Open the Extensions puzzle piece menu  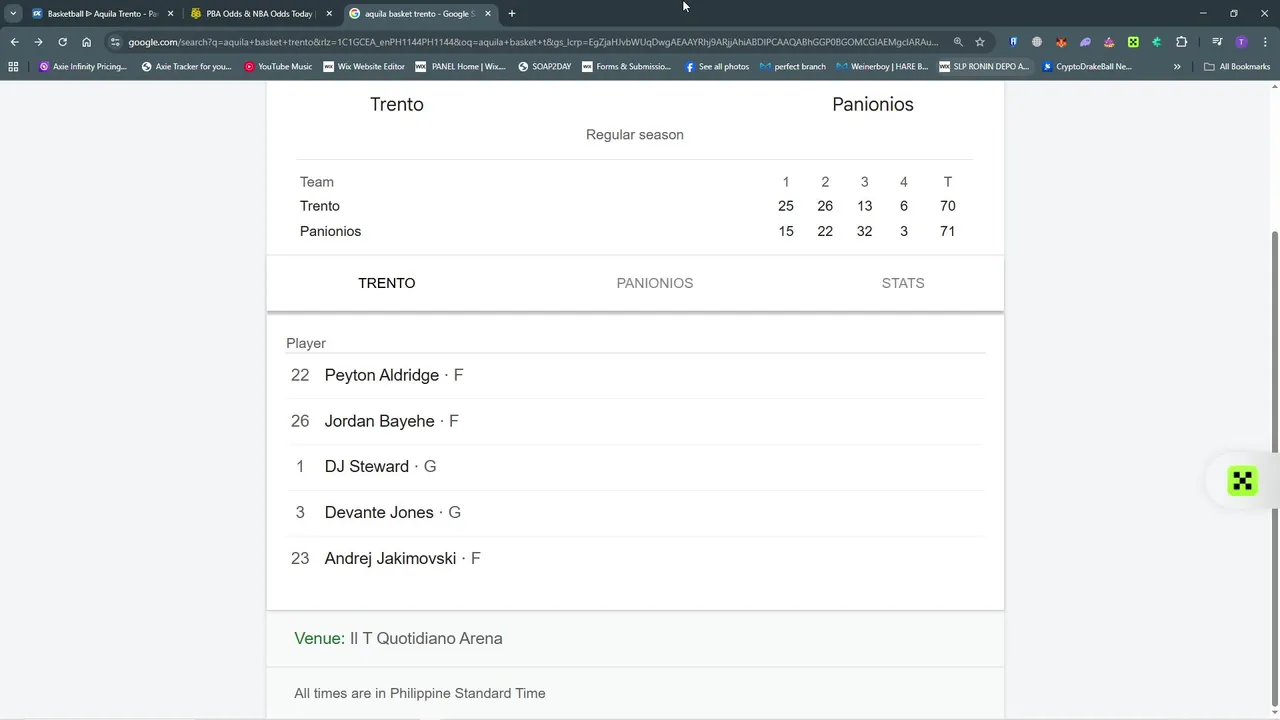(1181, 42)
